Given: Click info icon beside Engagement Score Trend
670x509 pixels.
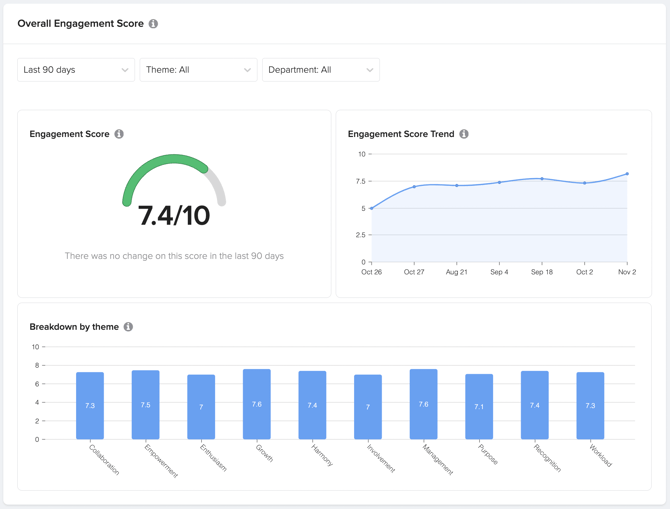Looking at the screenshot, I should [x=464, y=134].
